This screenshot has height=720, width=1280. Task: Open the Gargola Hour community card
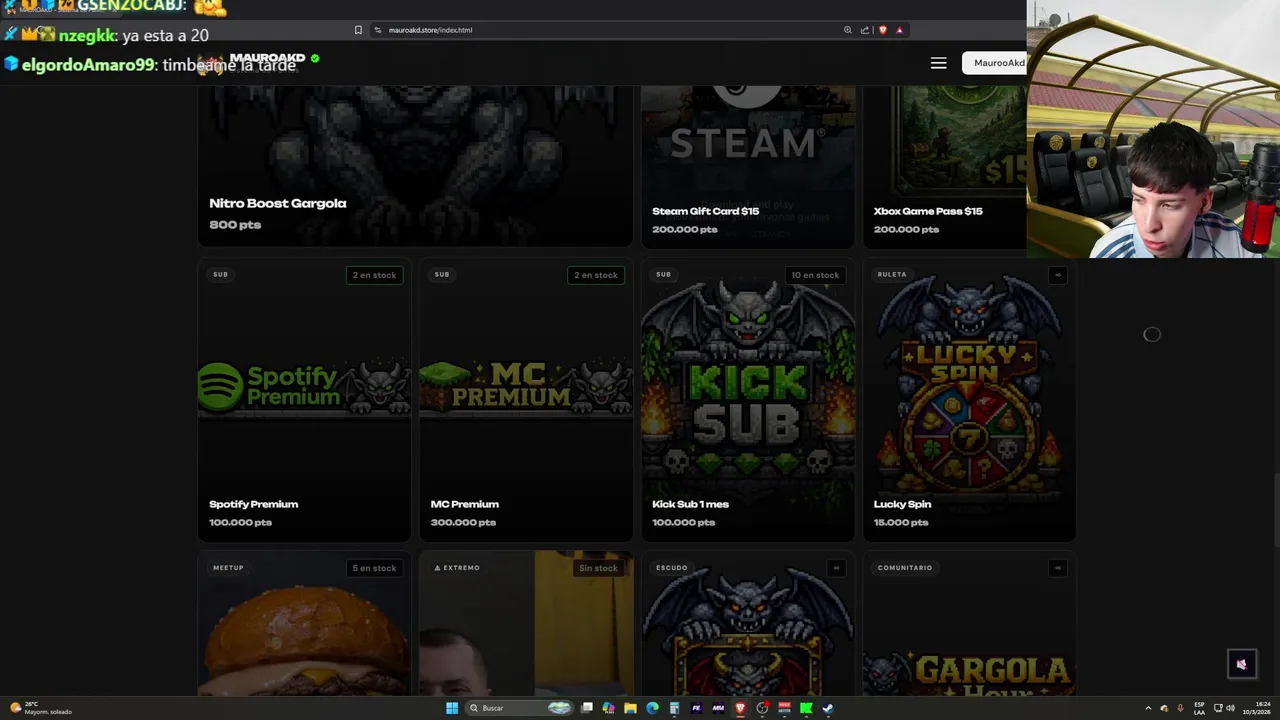click(969, 623)
